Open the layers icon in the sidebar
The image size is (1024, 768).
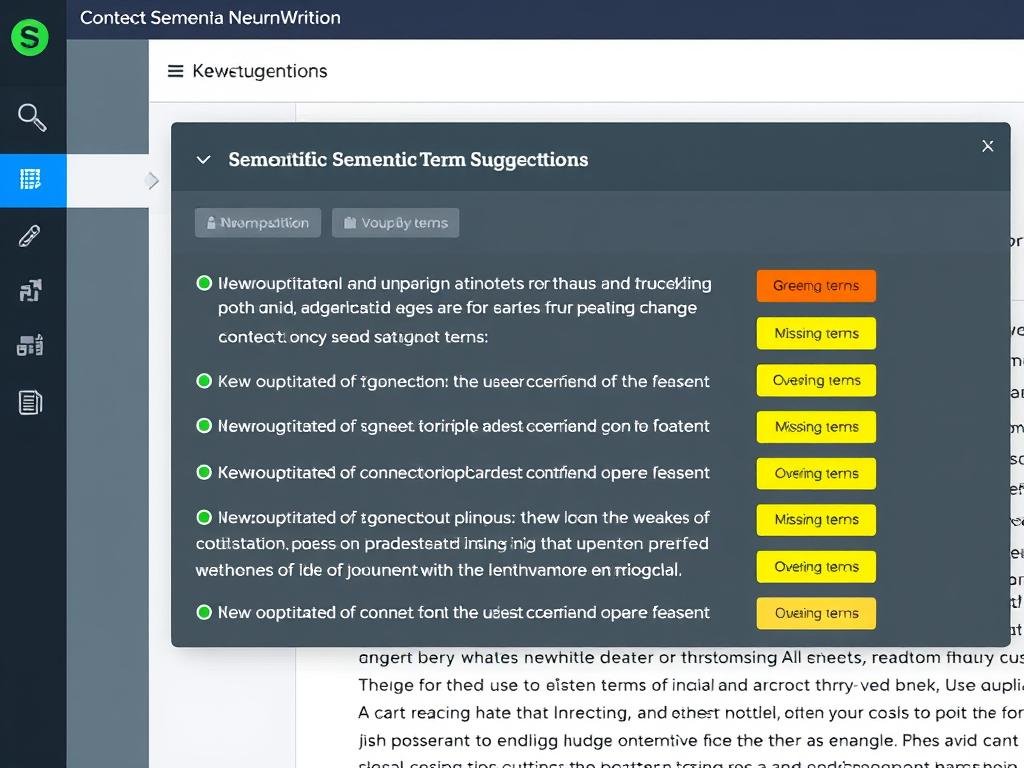(x=33, y=290)
